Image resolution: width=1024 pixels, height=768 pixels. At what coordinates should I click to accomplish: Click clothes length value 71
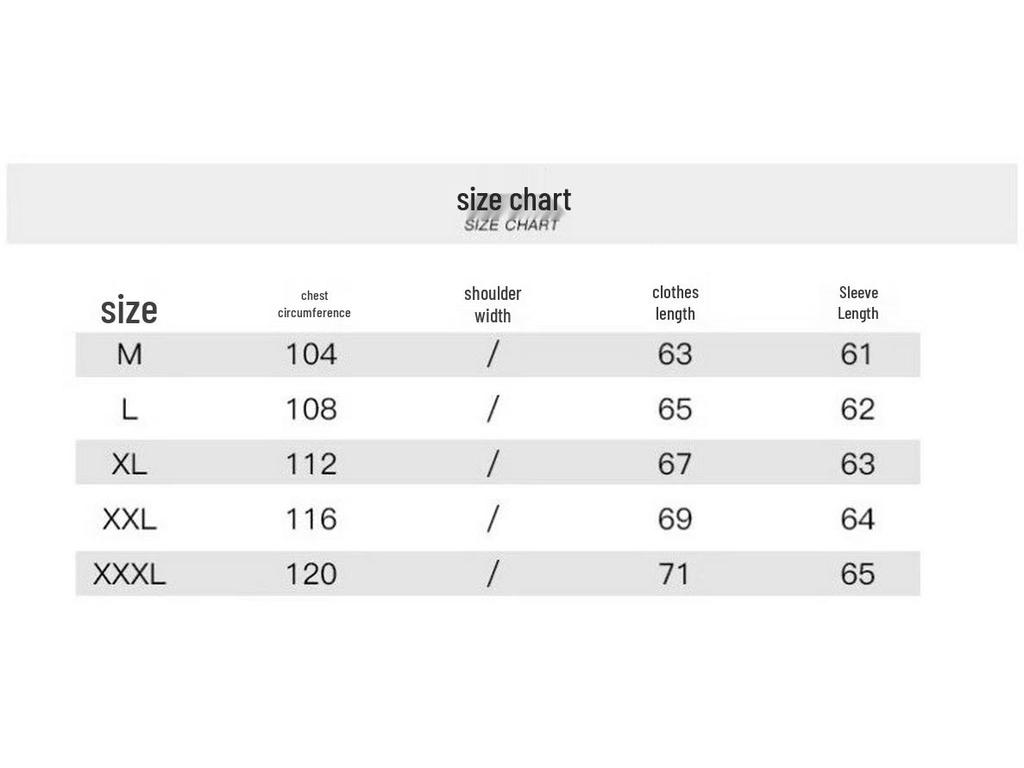coord(675,574)
